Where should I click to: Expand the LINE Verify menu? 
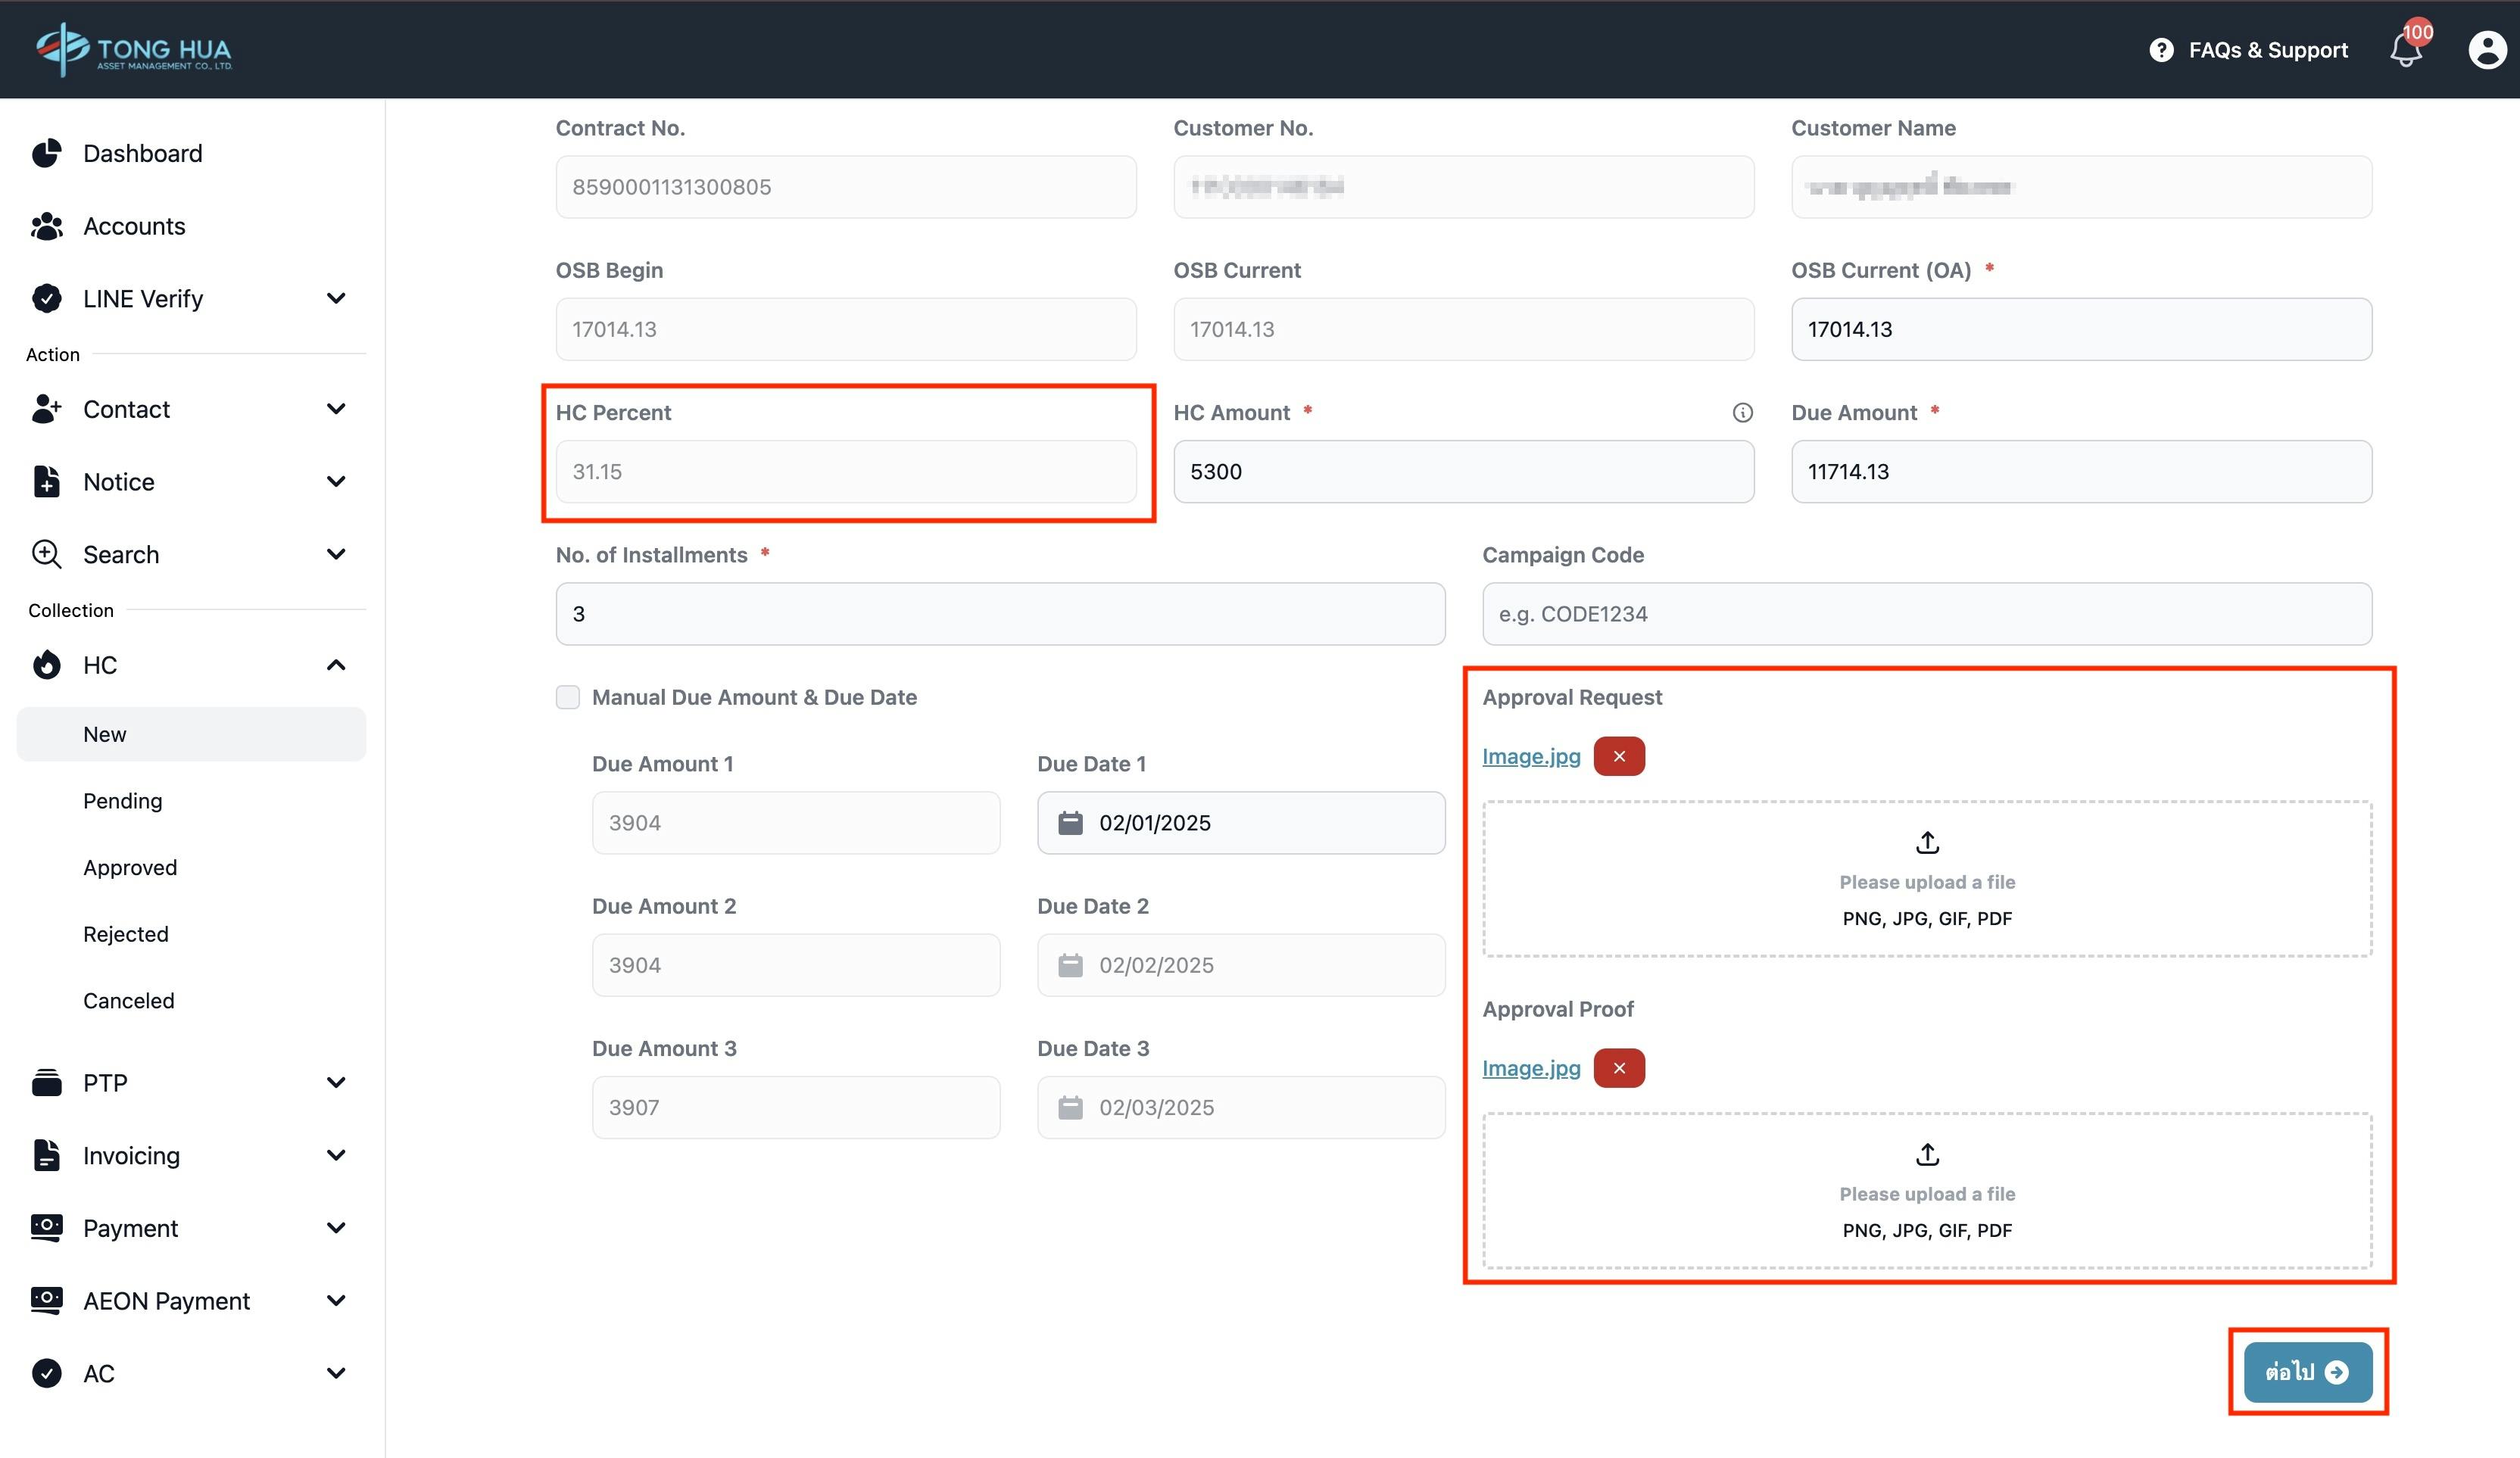(336, 299)
